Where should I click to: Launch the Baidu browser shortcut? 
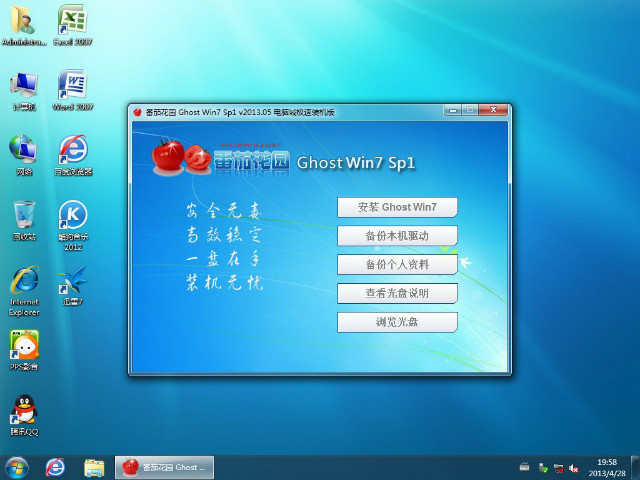(x=73, y=155)
